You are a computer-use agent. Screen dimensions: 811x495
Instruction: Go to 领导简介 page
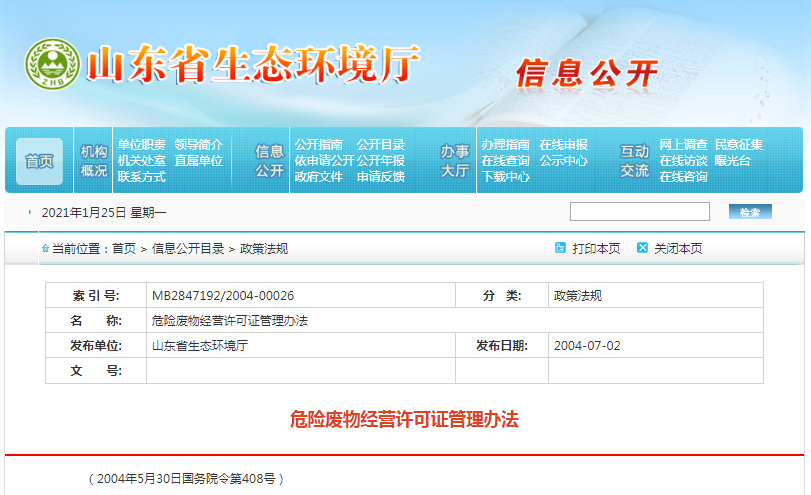199,144
